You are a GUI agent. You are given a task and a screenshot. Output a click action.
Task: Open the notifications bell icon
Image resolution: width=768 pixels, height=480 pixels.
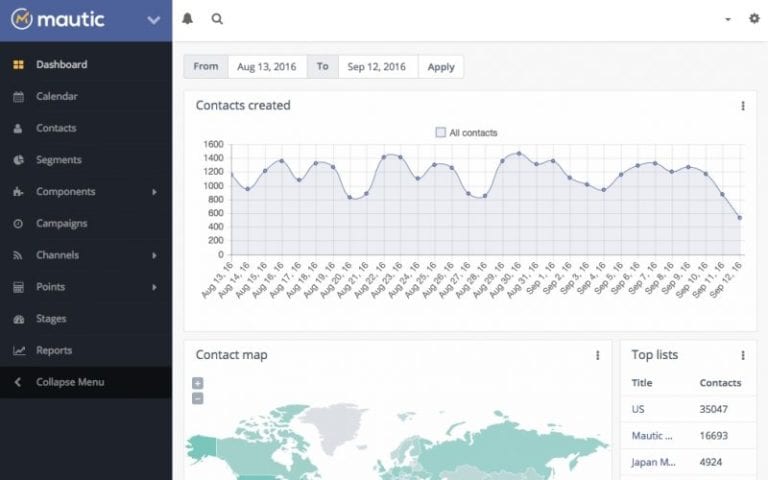tap(188, 19)
